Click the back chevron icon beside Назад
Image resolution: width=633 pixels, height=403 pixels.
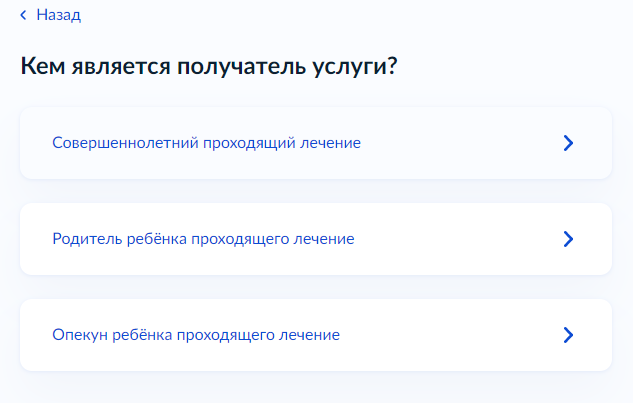click(23, 16)
